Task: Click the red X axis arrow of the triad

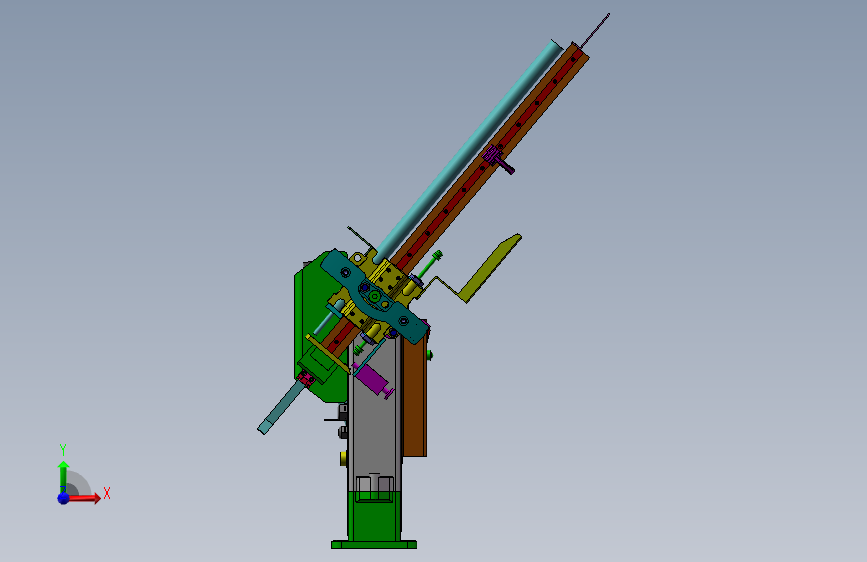Action: (x=84, y=498)
